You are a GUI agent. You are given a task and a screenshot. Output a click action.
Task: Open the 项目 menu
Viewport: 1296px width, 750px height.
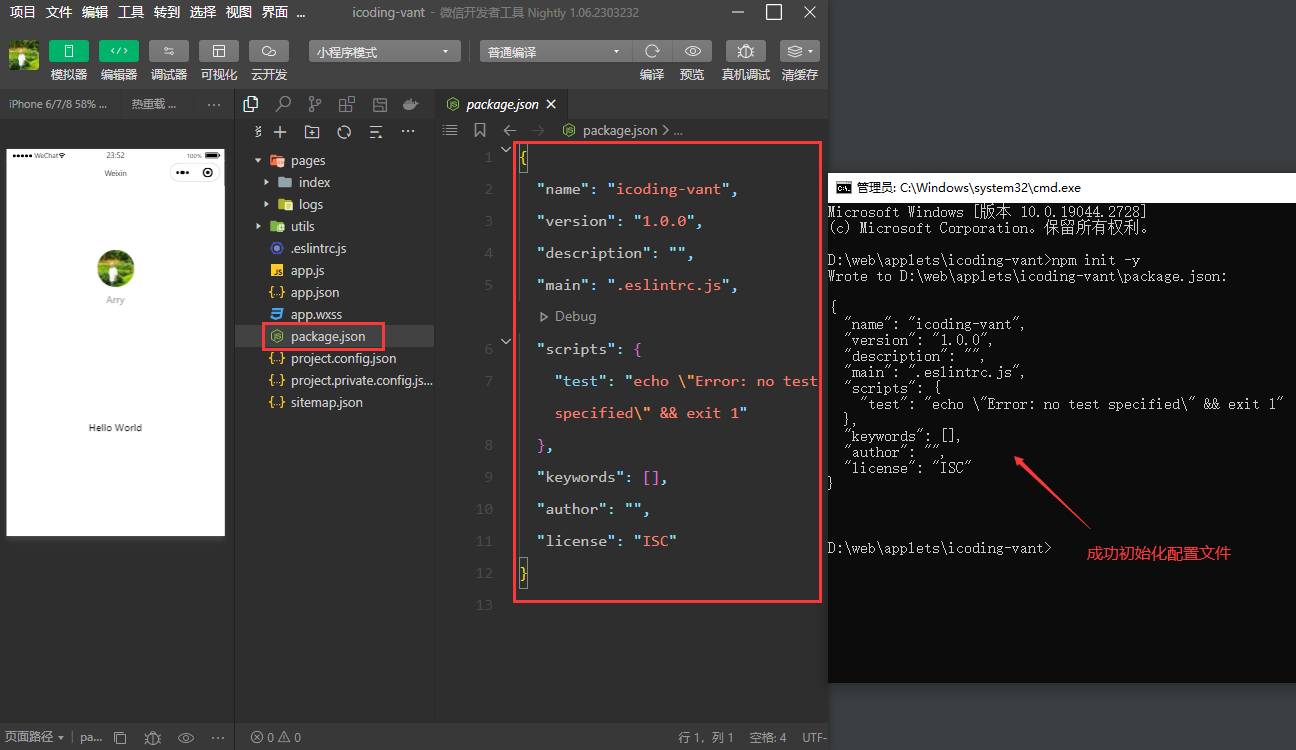tap(22, 12)
